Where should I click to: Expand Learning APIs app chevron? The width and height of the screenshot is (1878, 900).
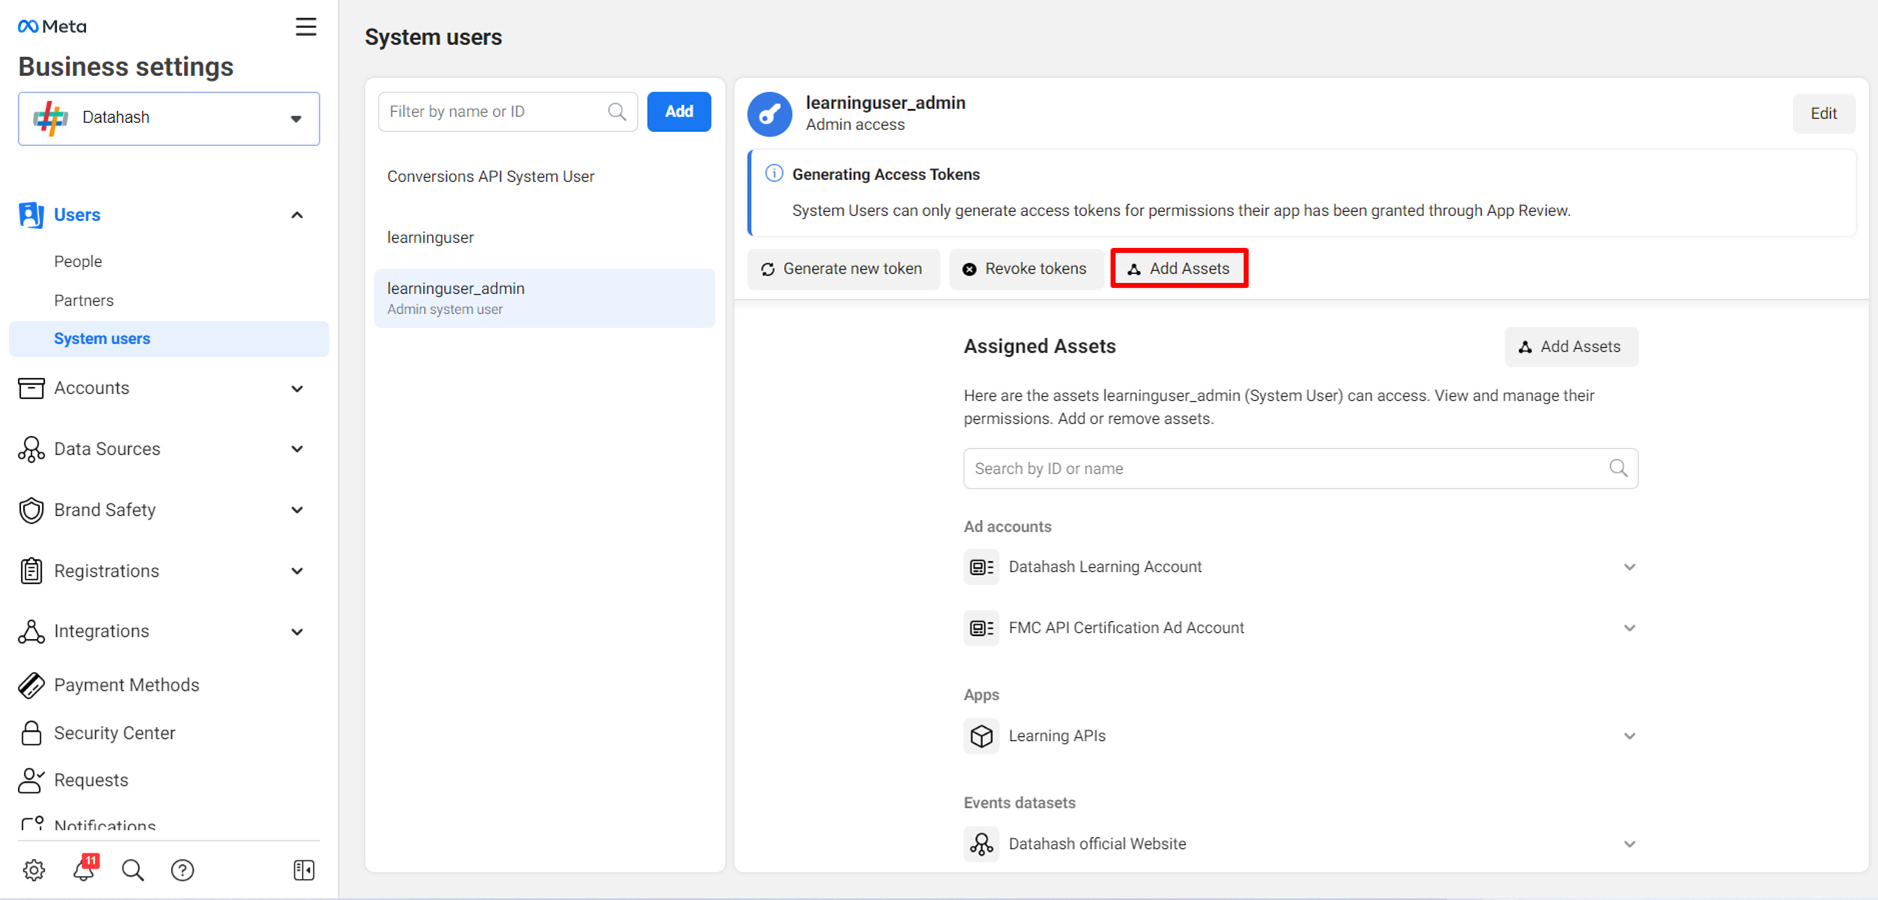[1629, 736]
